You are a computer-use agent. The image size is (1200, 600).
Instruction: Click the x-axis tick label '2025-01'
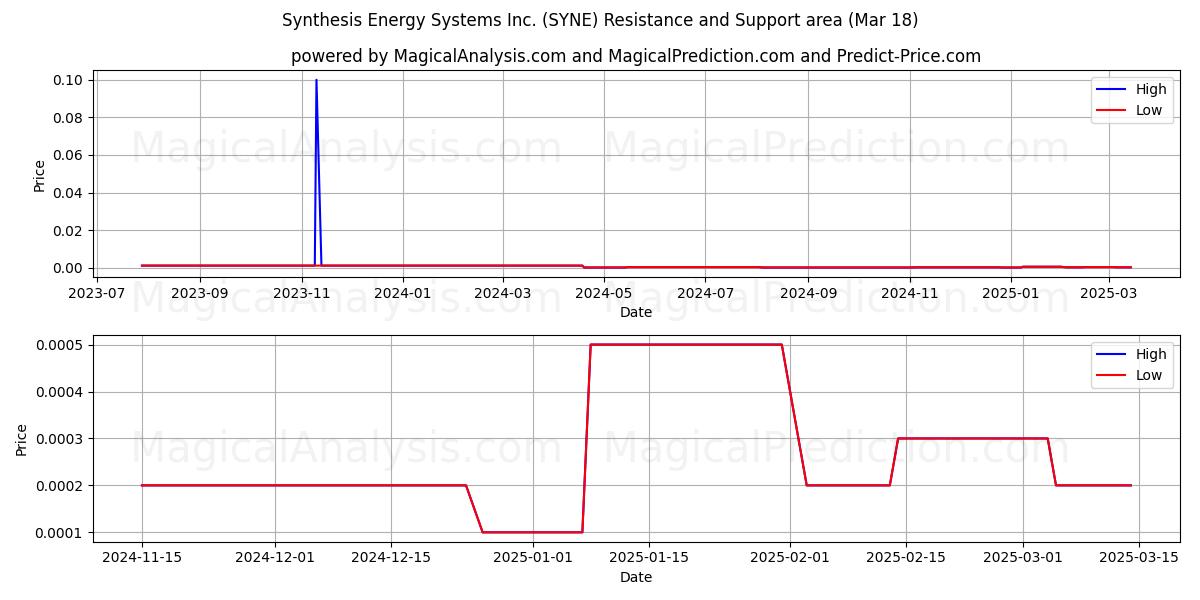(1011, 293)
